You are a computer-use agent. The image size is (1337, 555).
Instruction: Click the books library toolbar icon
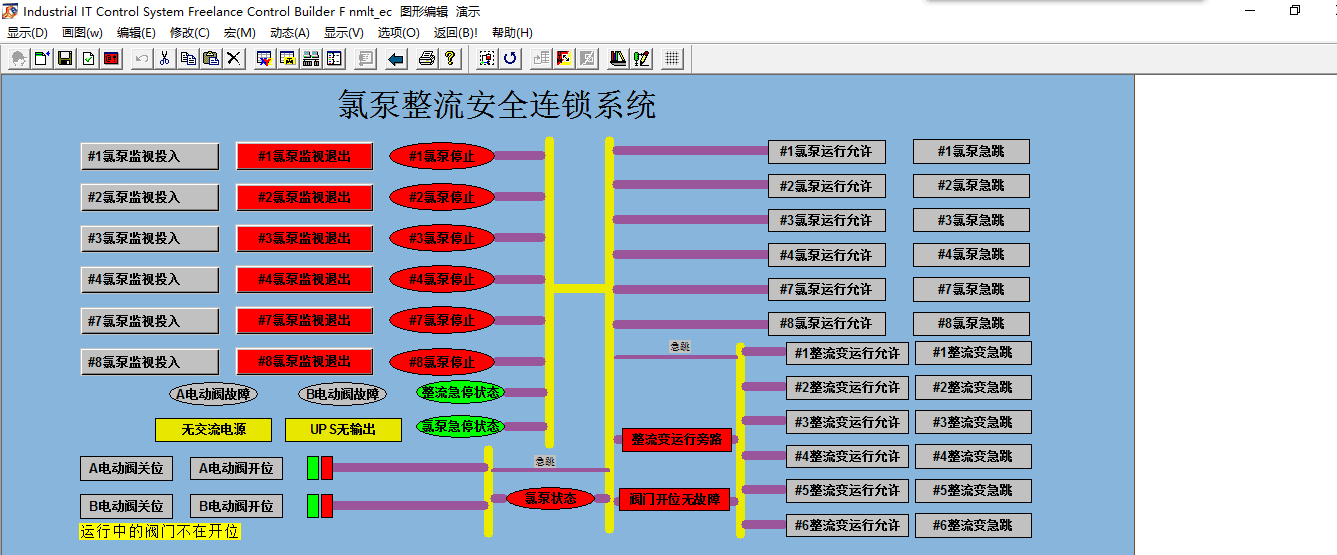pos(618,59)
